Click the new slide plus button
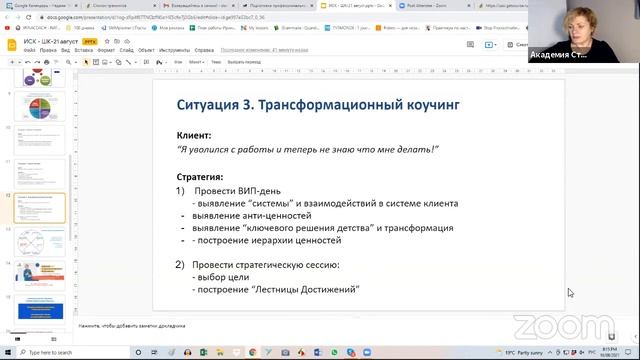The width and height of the screenshot is (640, 360). point(12,62)
